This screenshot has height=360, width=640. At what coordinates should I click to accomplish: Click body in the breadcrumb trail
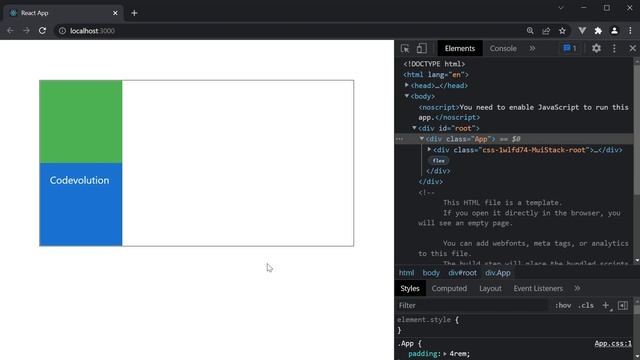coord(431,273)
